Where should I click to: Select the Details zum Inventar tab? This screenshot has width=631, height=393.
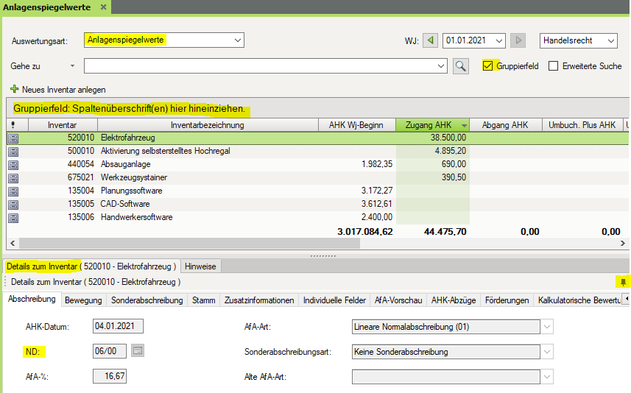pos(91,266)
